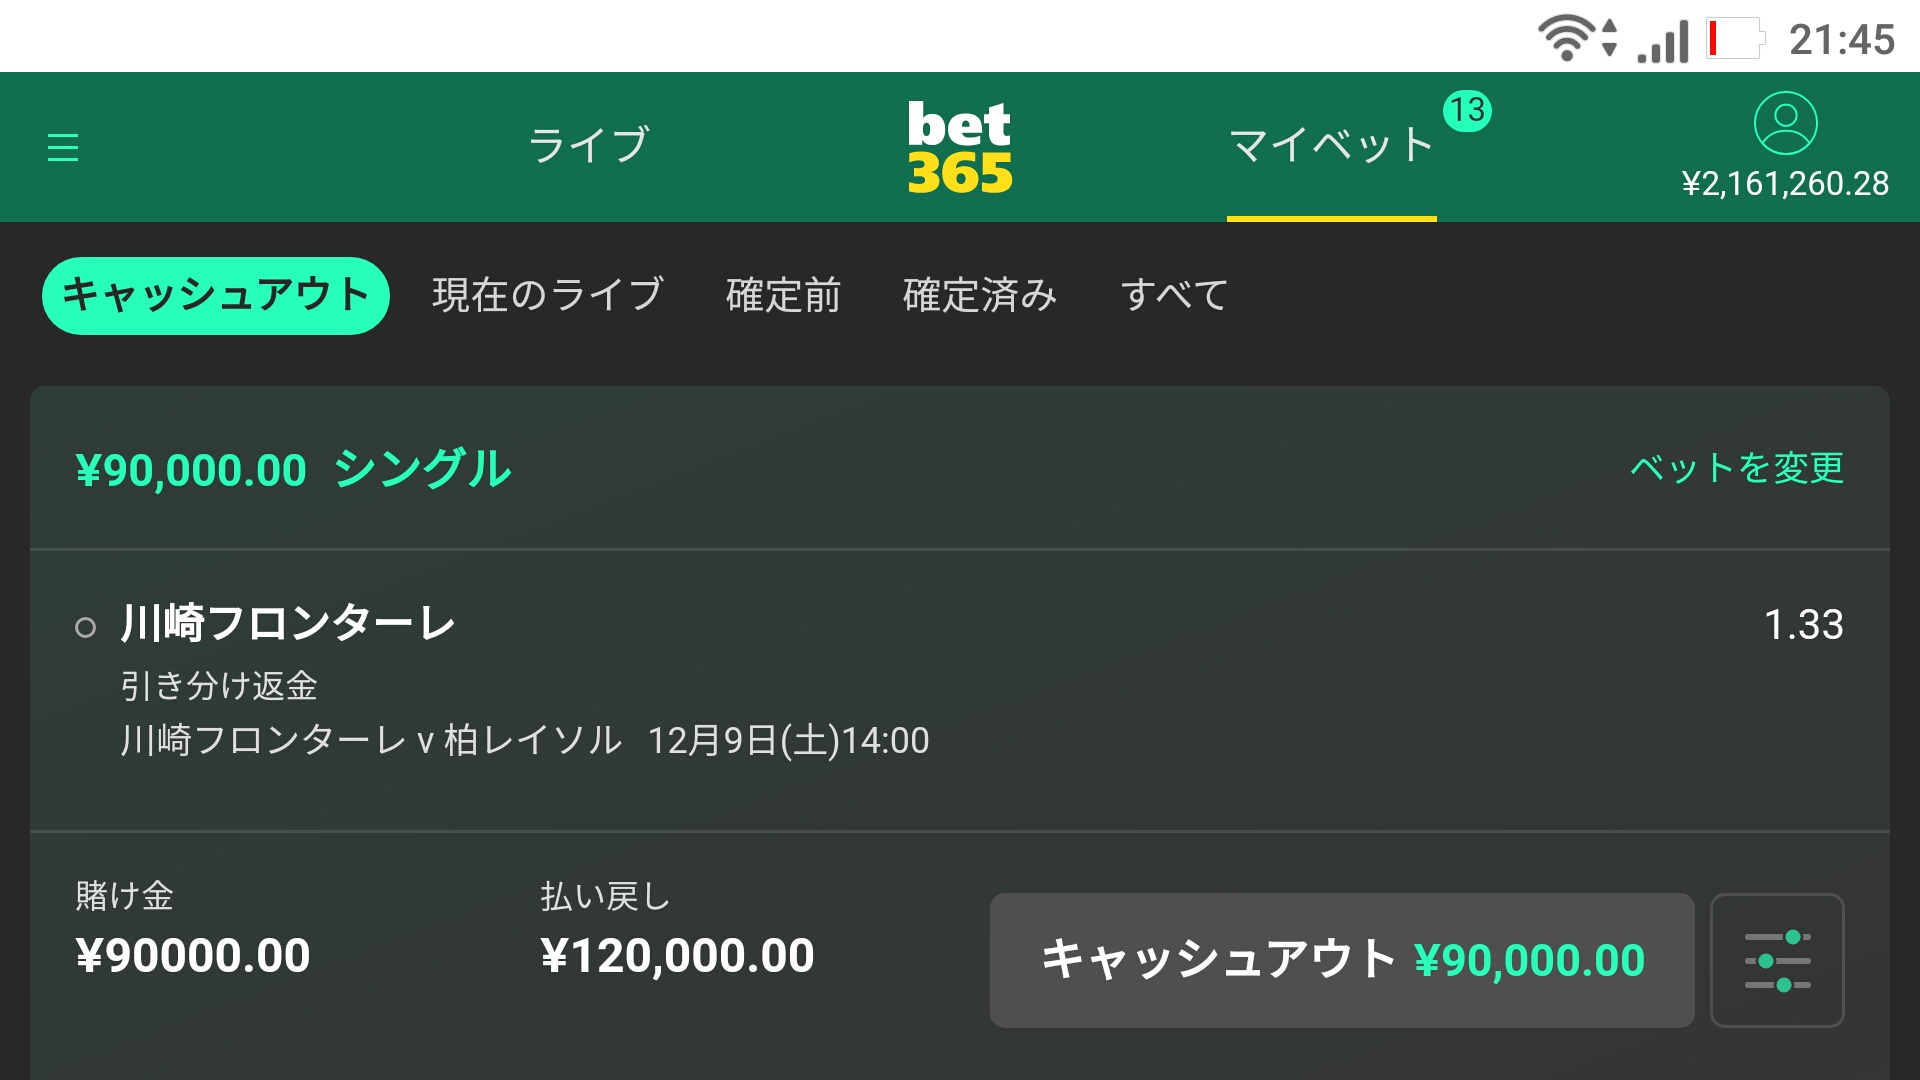
Task: Tap the cellular signal icon
Action: 1663,41
